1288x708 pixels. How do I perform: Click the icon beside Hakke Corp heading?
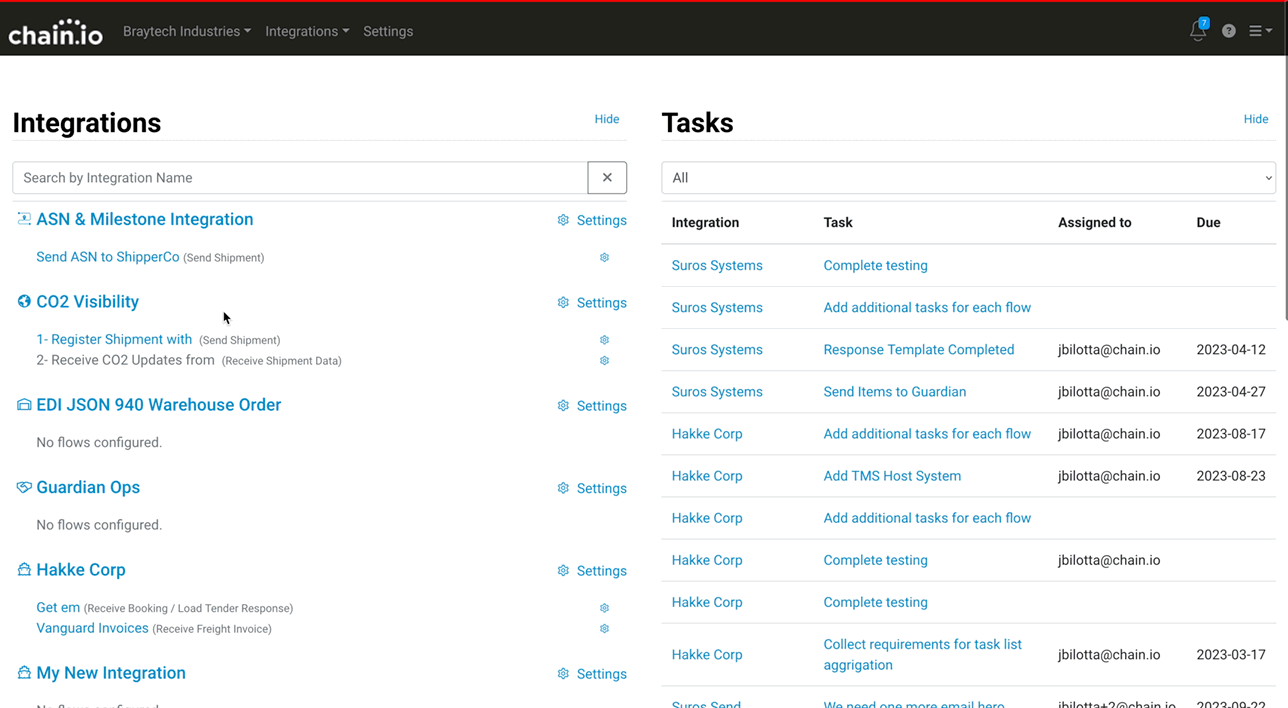(x=24, y=570)
